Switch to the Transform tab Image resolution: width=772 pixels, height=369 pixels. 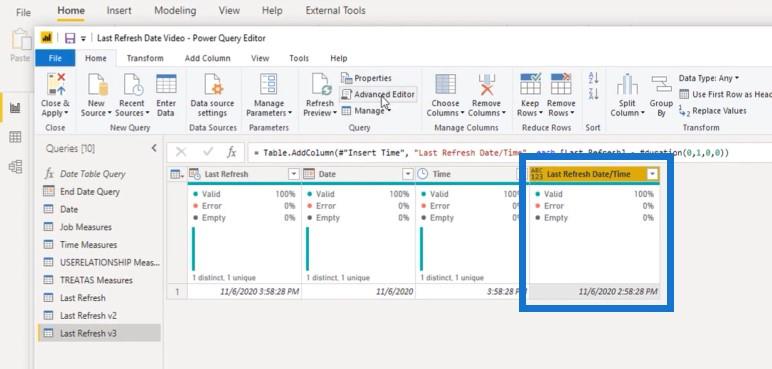[145, 58]
